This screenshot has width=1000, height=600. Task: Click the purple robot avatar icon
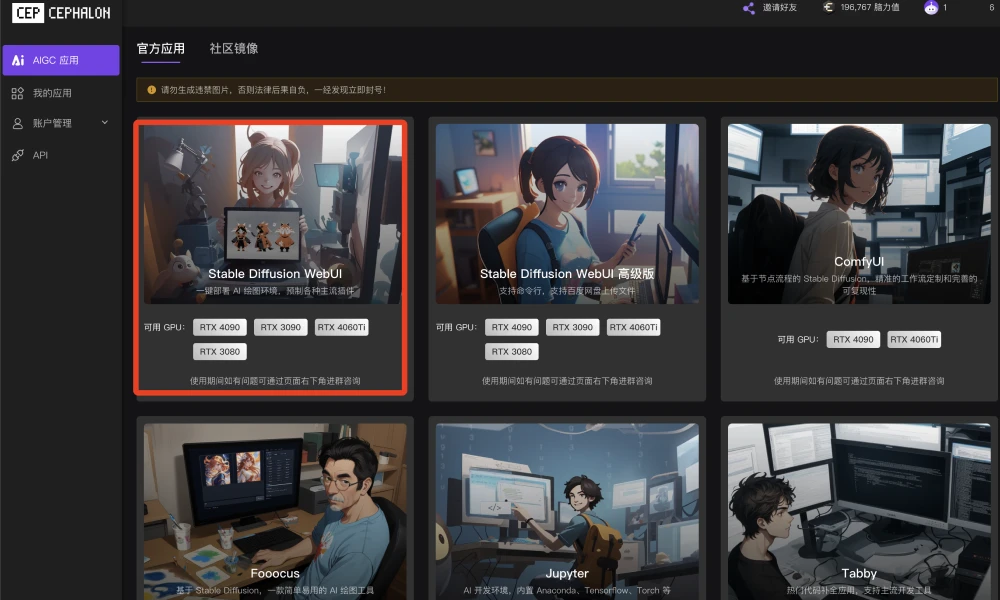[931, 8]
